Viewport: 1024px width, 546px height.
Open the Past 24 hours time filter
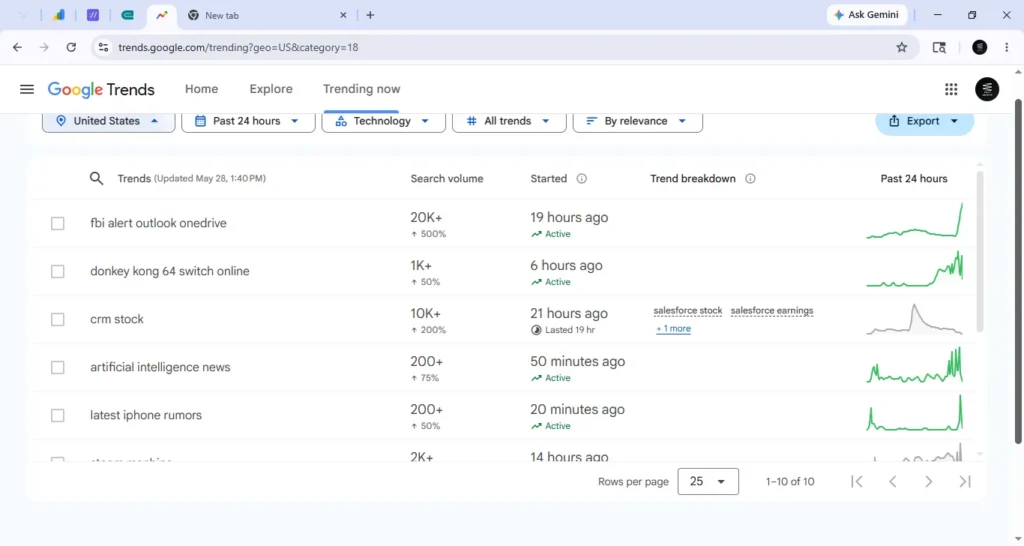pos(248,121)
